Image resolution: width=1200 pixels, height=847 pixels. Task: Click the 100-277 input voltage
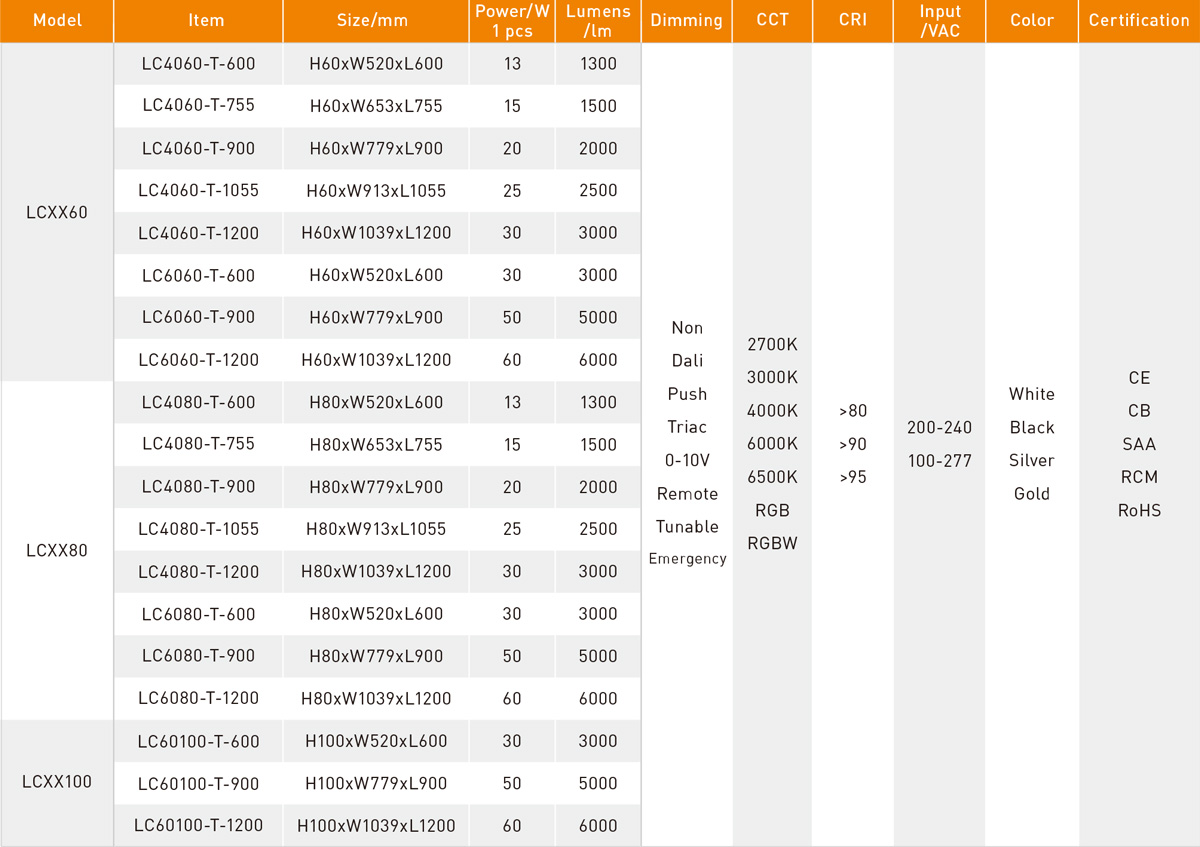tap(939, 461)
